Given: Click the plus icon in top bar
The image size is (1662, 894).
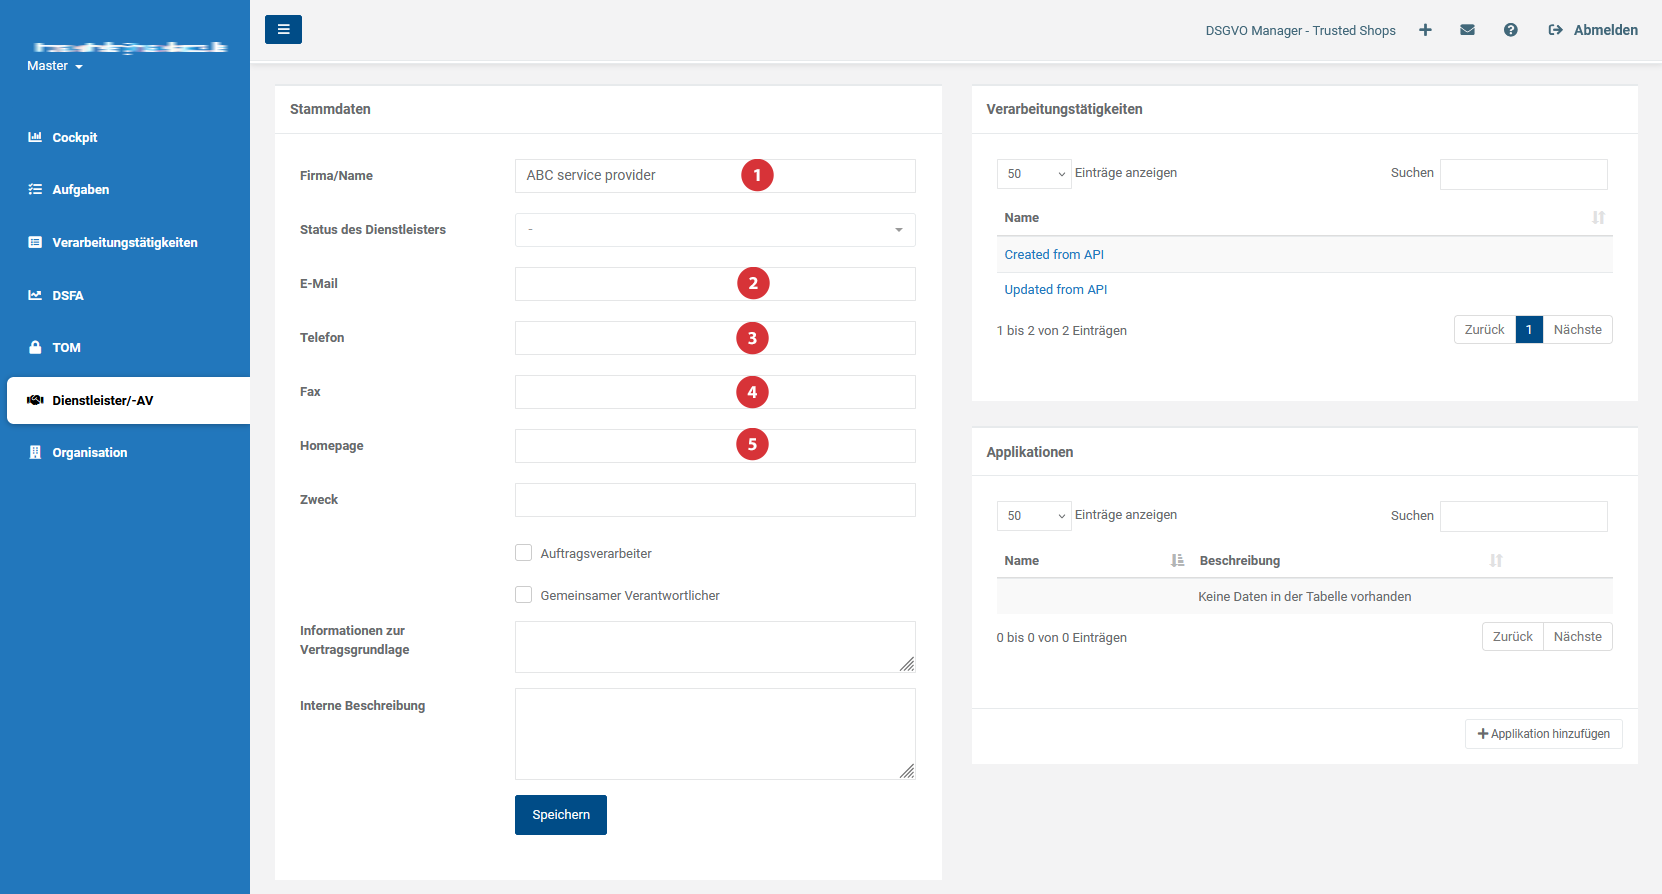Looking at the screenshot, I should coord(1425,30).
